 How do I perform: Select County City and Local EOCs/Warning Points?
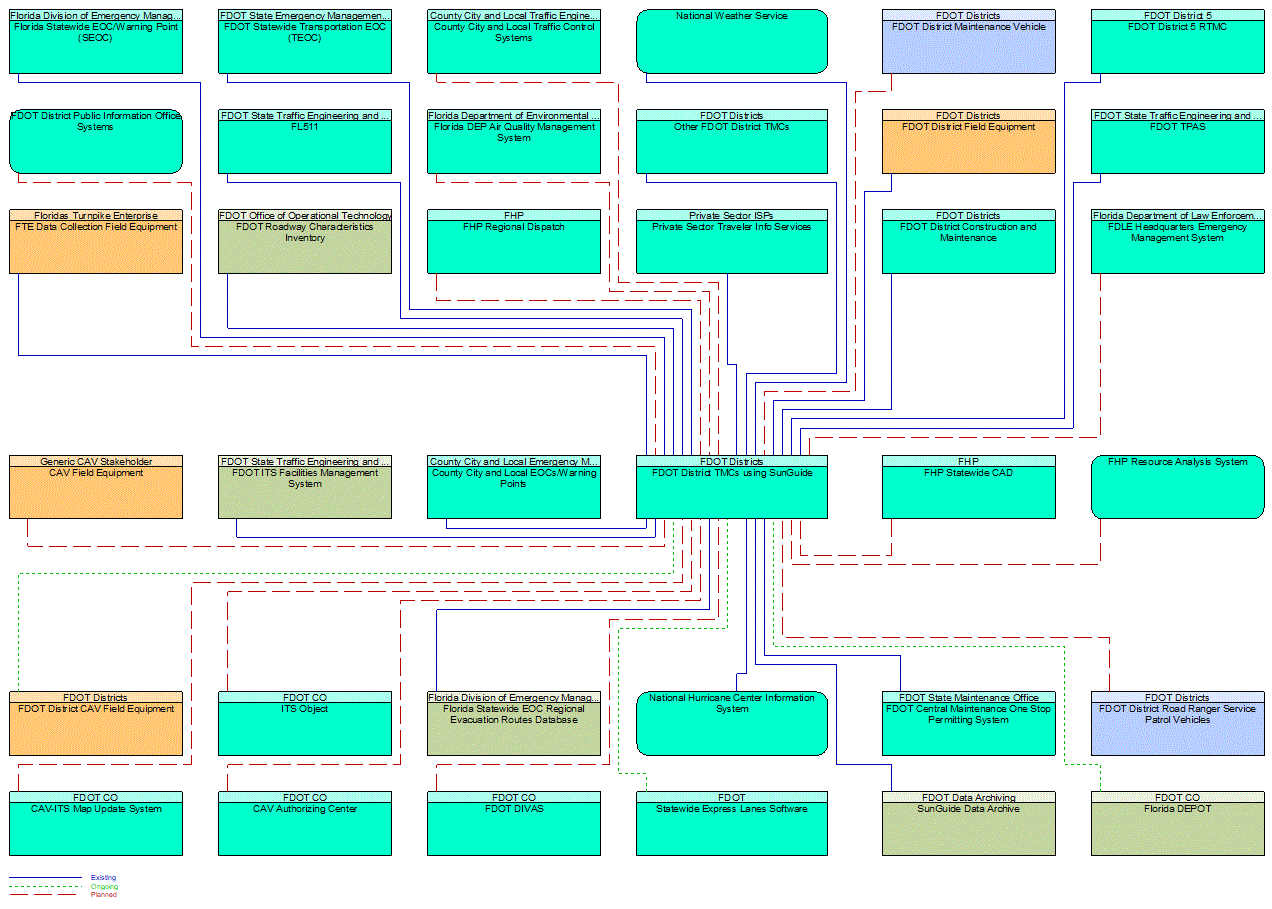point(514,487)
